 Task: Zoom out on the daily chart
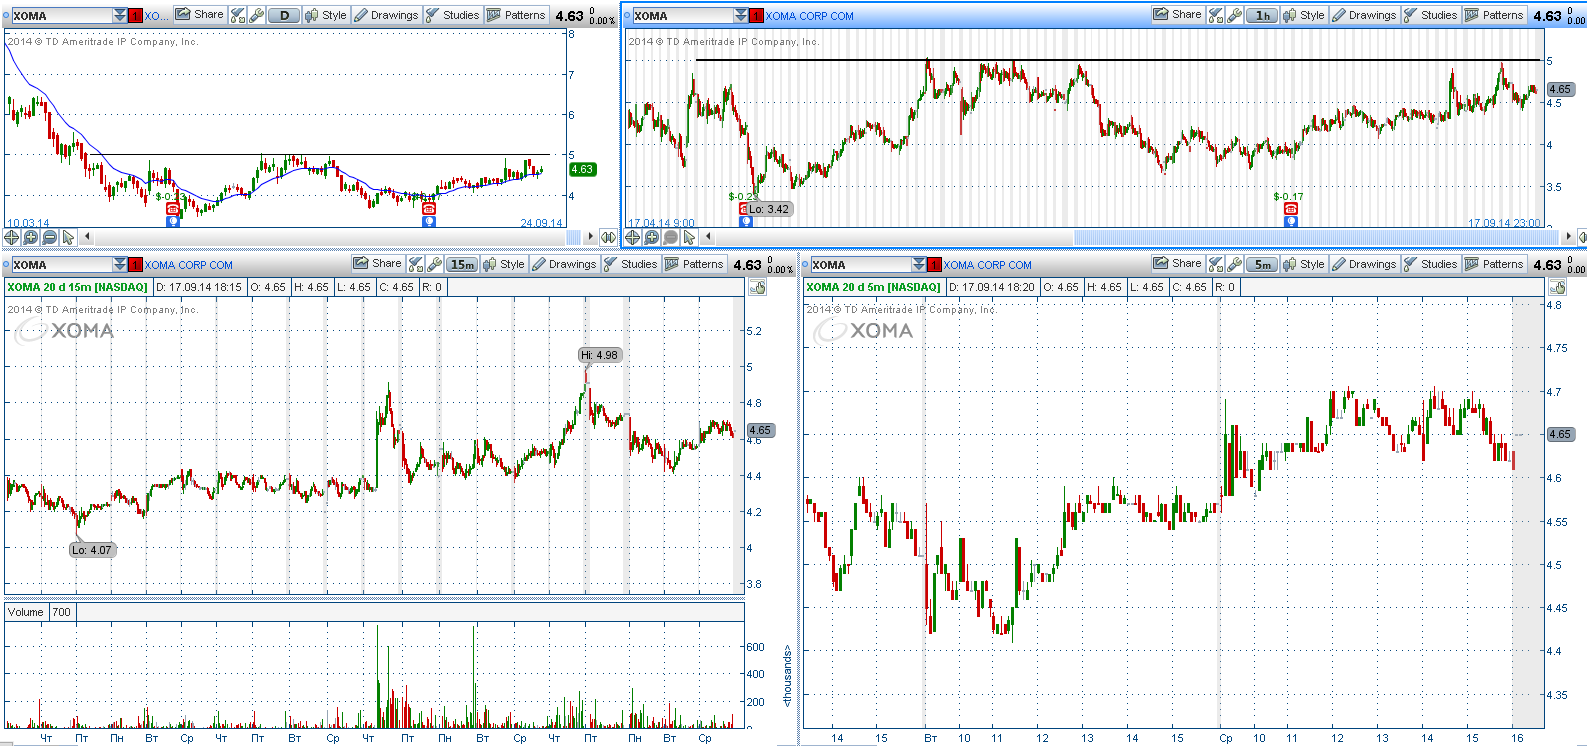49,237
